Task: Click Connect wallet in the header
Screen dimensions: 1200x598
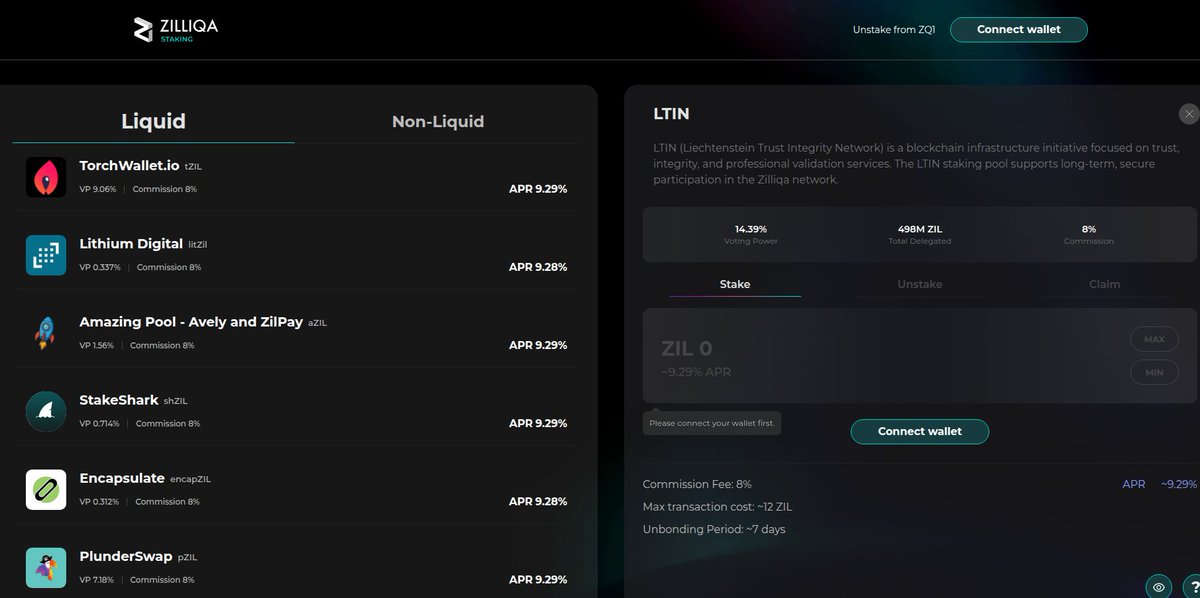Action: coord(1018,29)
